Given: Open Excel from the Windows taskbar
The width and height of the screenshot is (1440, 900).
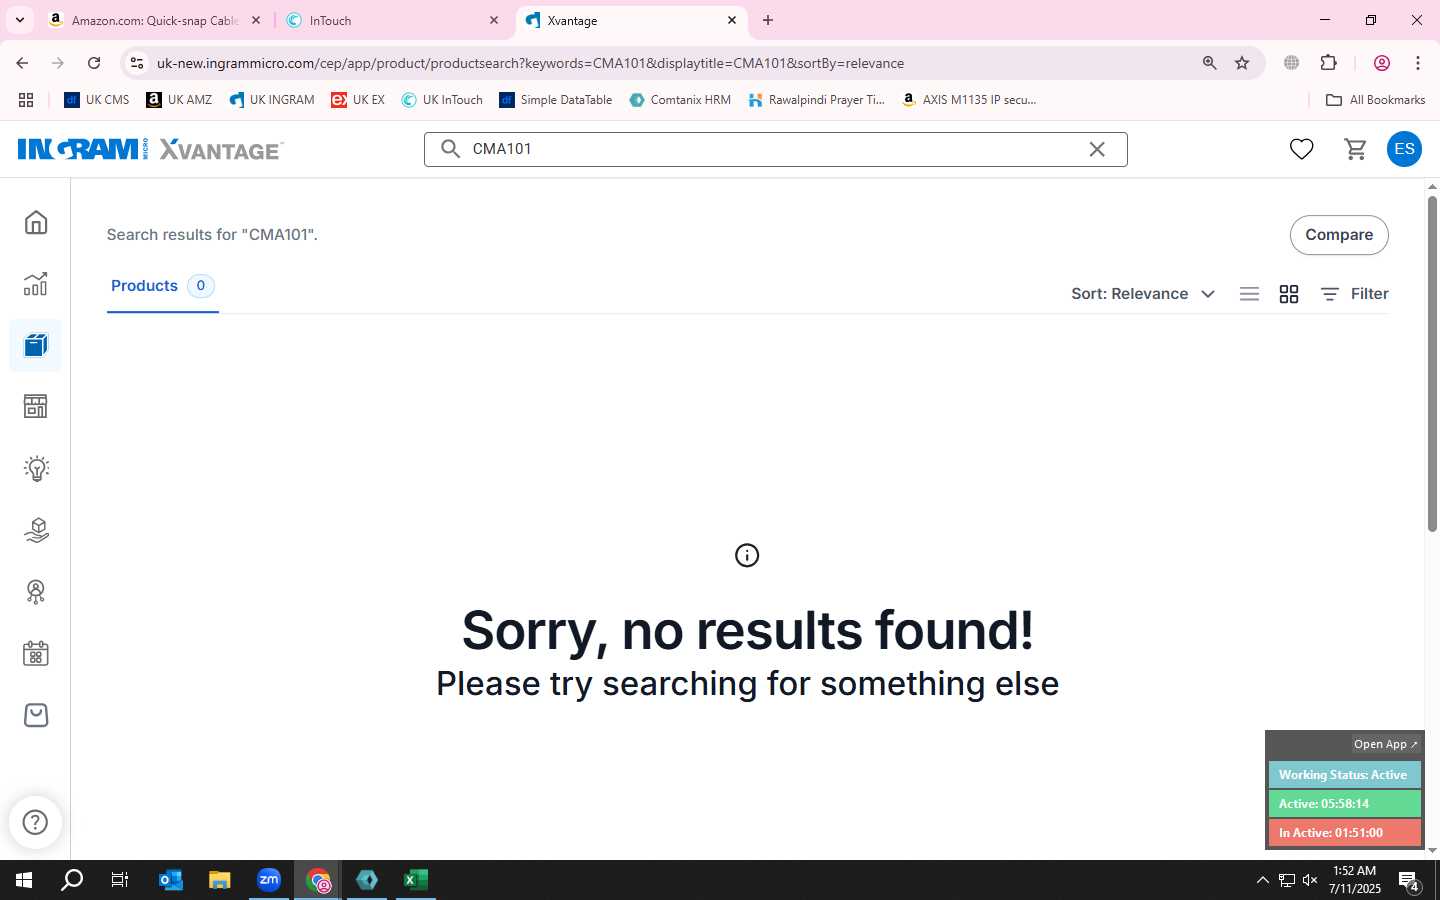Looking at the screenshot, I should point(416,880).
